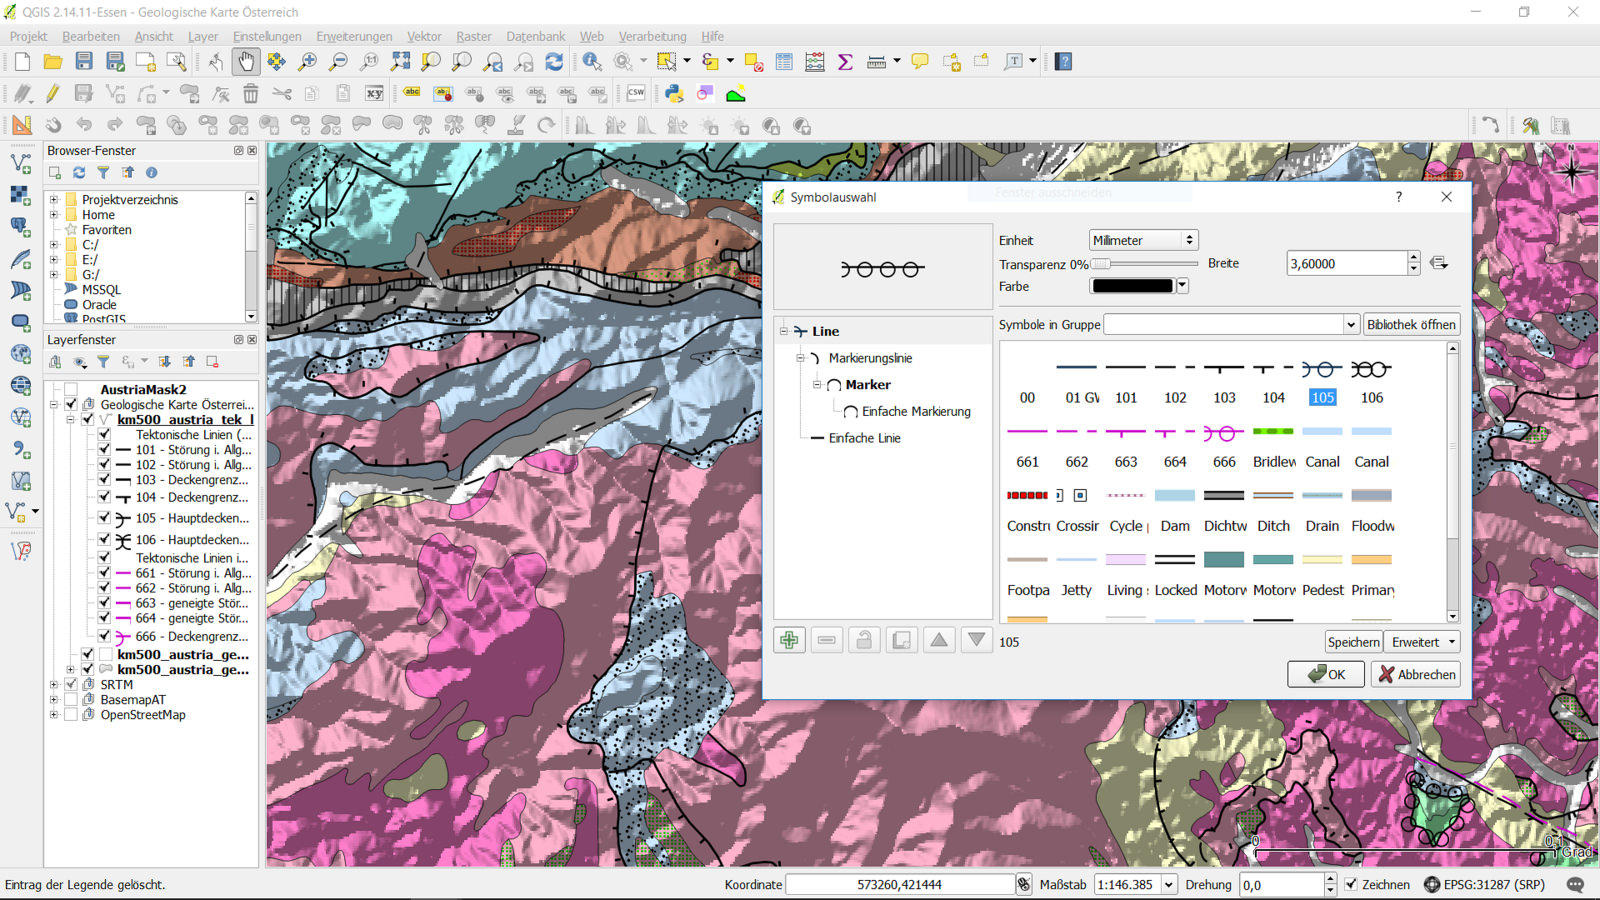Click the EPSG:31287 CRS status button
The image size is (1600, 900).
(1484, 885)
